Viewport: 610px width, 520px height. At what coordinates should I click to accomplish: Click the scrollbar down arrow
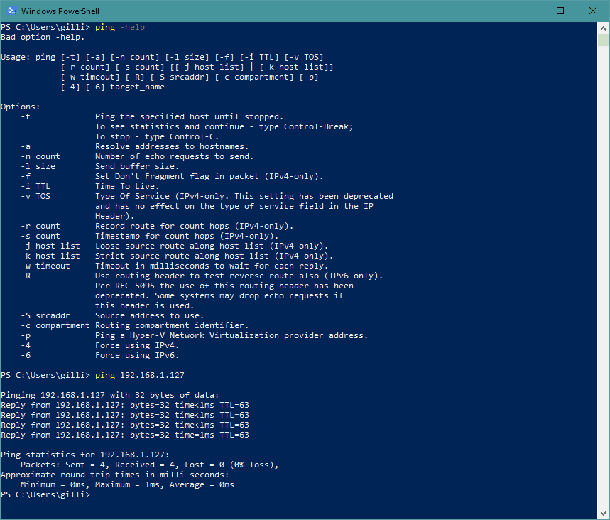tap(603, 513)
